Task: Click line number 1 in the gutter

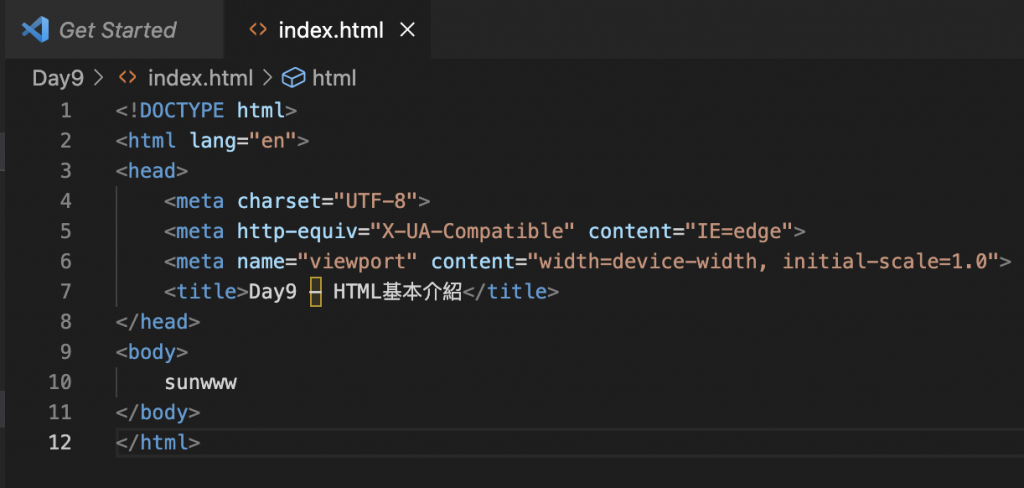Action: point(66,110)
